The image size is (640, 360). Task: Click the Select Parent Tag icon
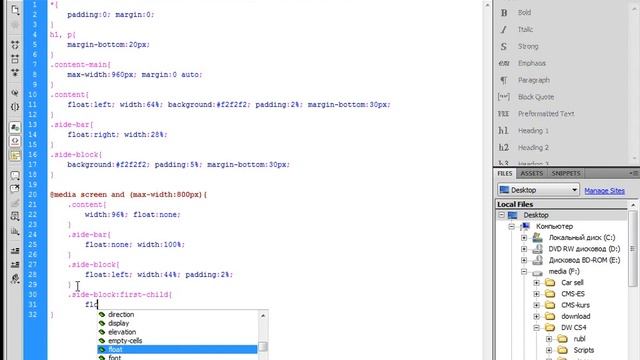[15, 93]
